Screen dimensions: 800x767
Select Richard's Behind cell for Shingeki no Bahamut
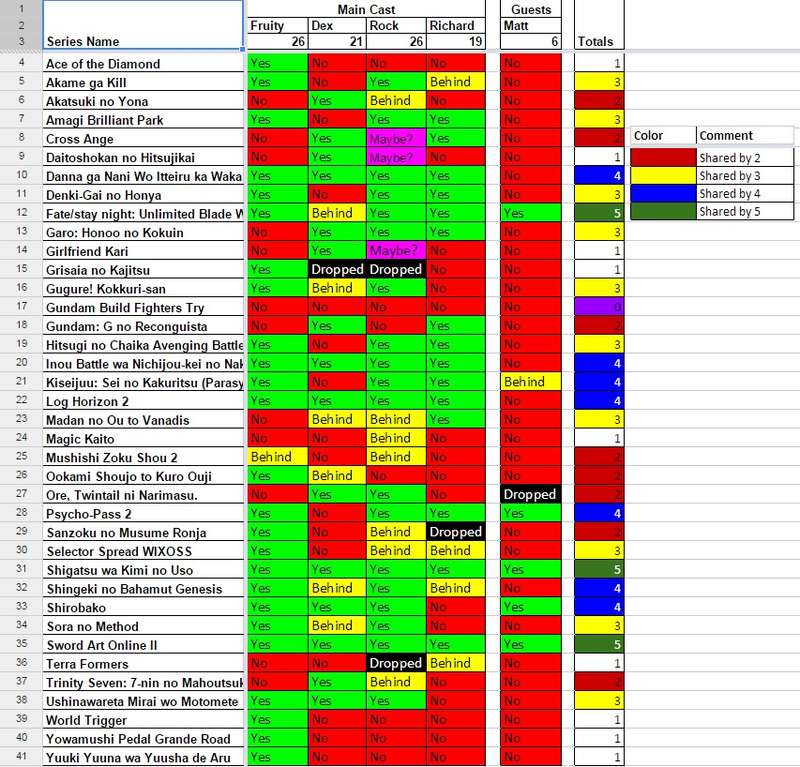(x=456, y=588)
